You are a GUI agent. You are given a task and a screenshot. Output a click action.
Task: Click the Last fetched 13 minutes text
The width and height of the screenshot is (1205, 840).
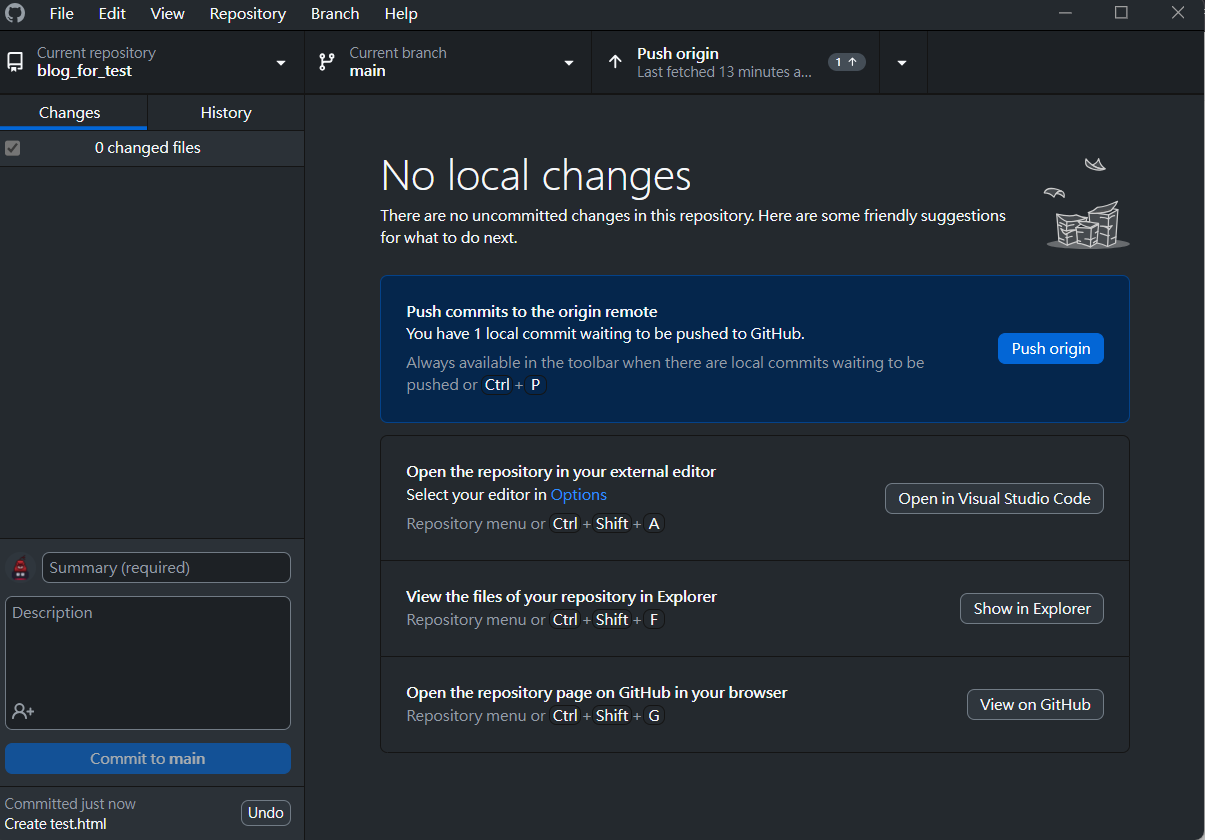724,72
